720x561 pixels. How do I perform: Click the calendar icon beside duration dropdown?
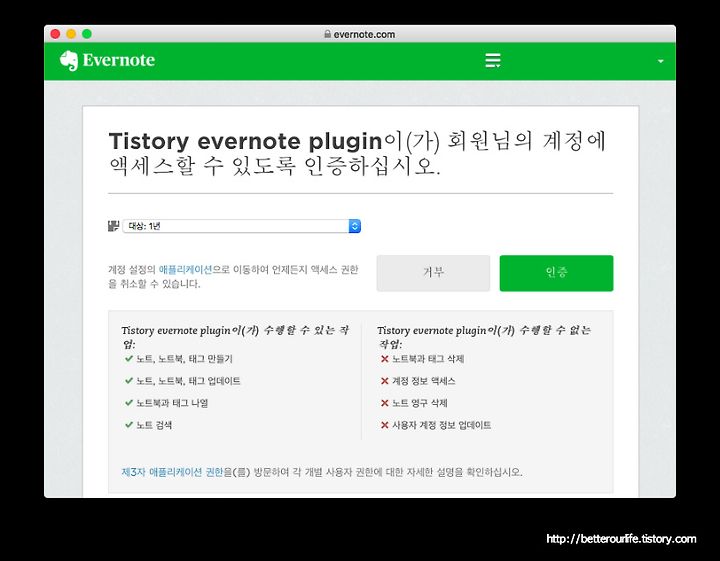[113, 226]
